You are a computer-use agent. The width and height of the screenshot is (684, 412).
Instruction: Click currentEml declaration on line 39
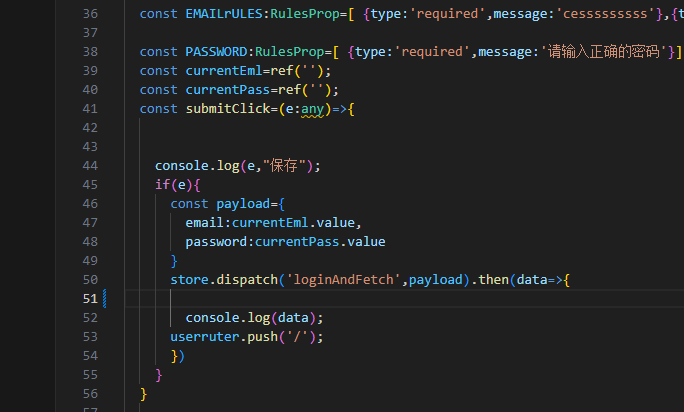pos(224,70)
